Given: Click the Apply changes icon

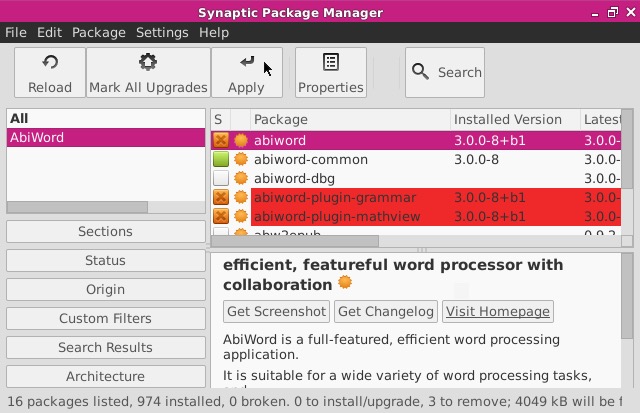Looking at the screenshot, I should (x=246, y=64).
